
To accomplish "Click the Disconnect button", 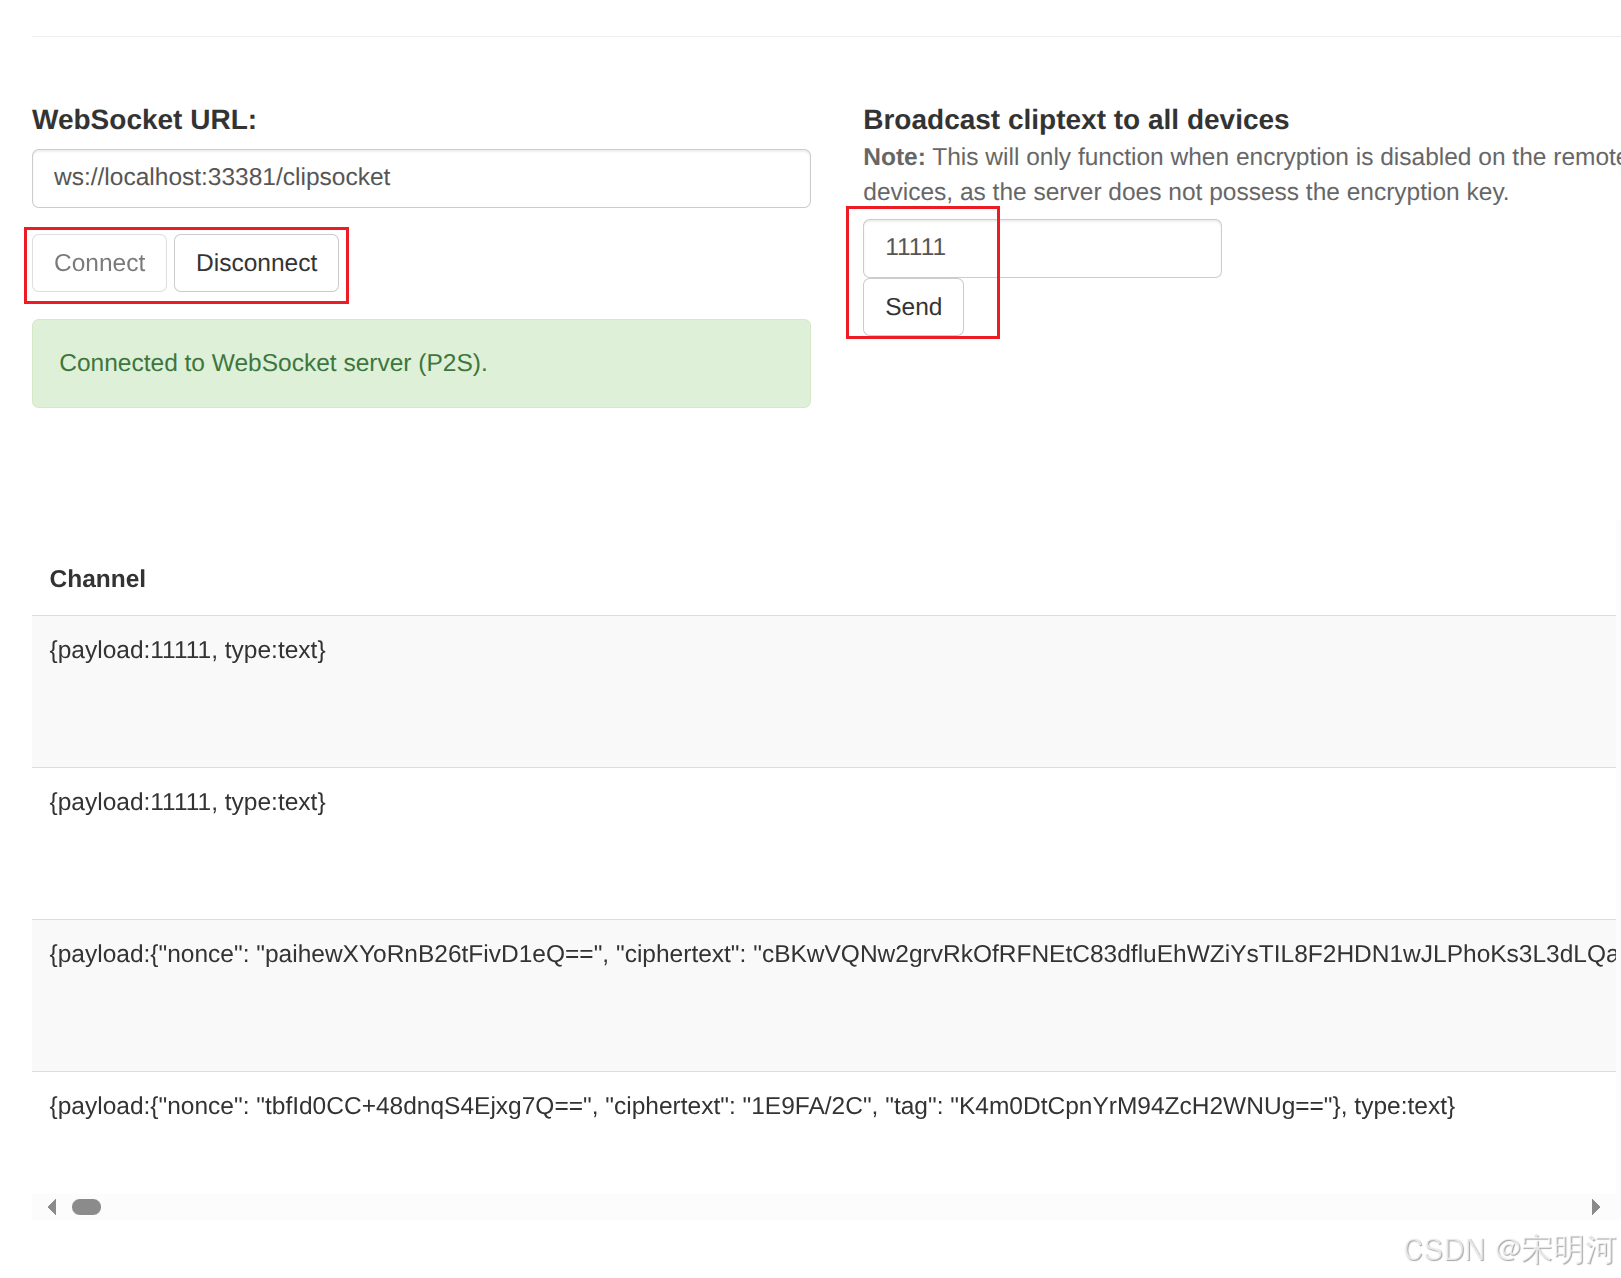I will coord(256,263).
